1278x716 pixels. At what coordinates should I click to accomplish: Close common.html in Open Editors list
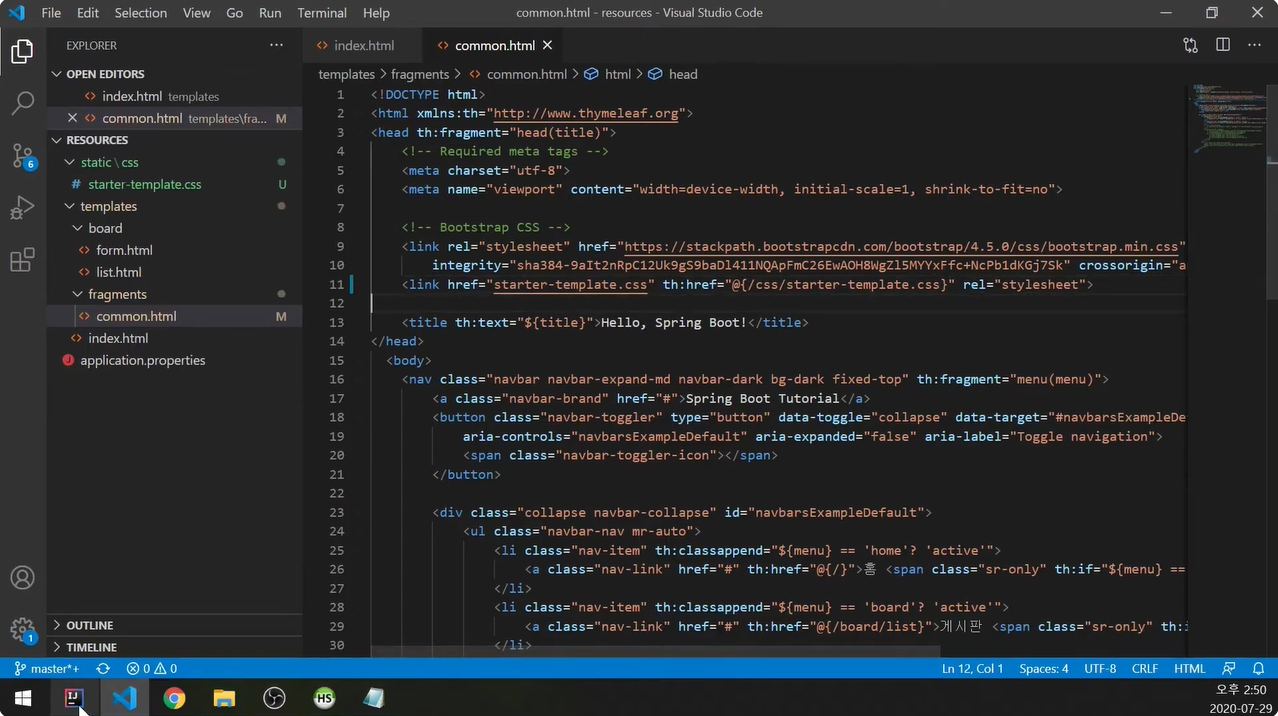pyautogui.click(x=72, y=118)
